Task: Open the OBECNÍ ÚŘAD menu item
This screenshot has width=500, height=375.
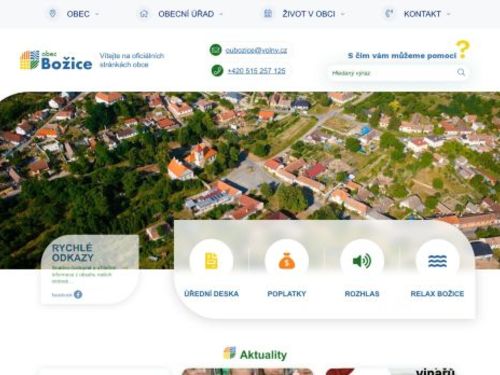Action: click(x=186, y=14)
